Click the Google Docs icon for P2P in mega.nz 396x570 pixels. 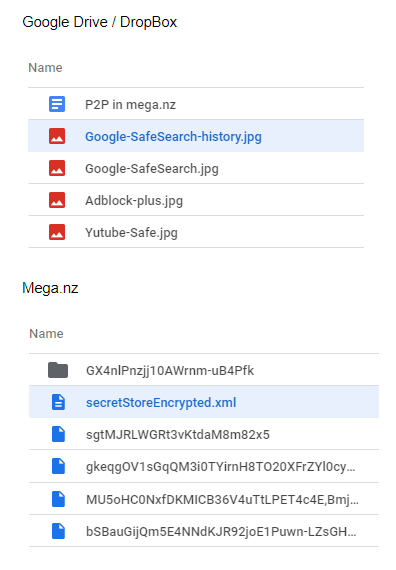(57, 104)
